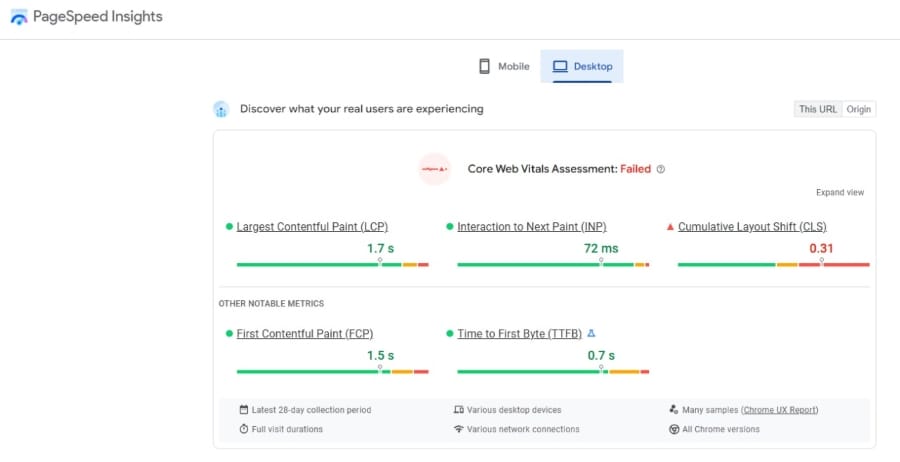
Task: Expand view of Core Web Vitals
Action: [839, 192]
